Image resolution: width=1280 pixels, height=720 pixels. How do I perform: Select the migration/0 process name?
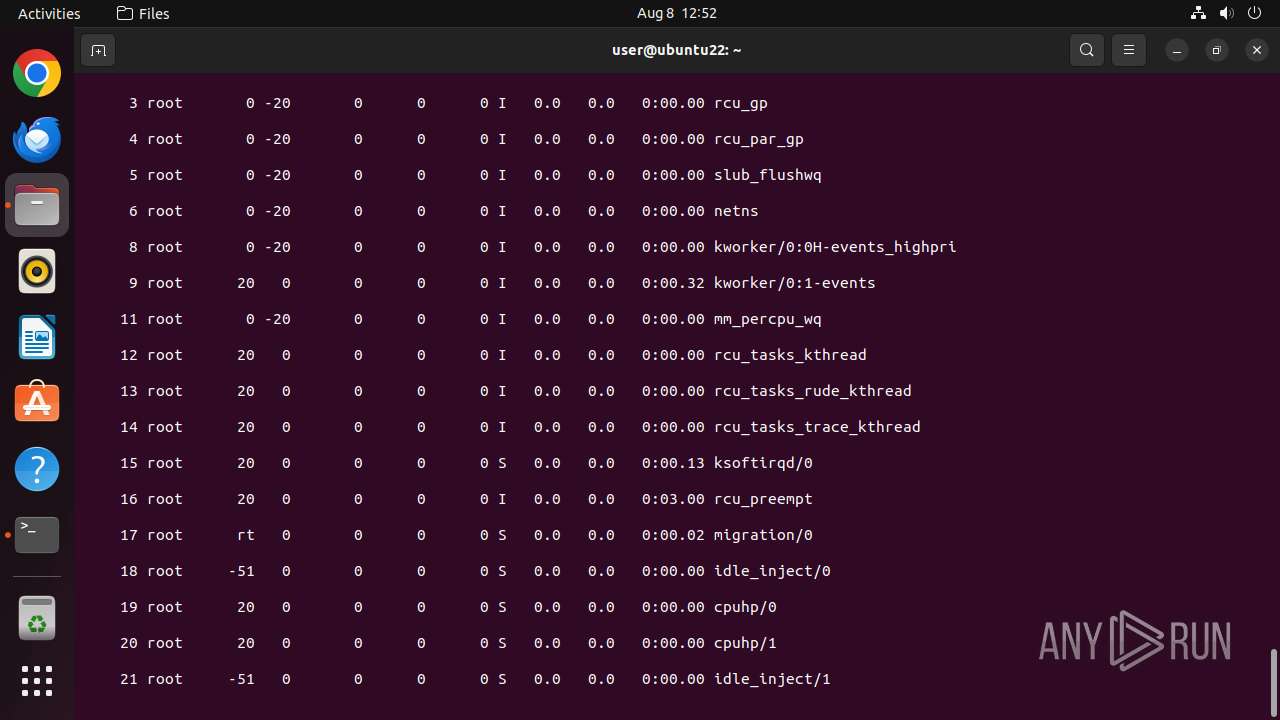(x=763, y=535)
